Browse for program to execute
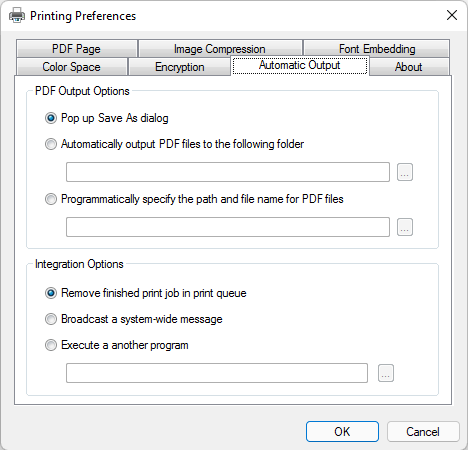This screenshot has height=450, width=468. (x=386, y=373)
